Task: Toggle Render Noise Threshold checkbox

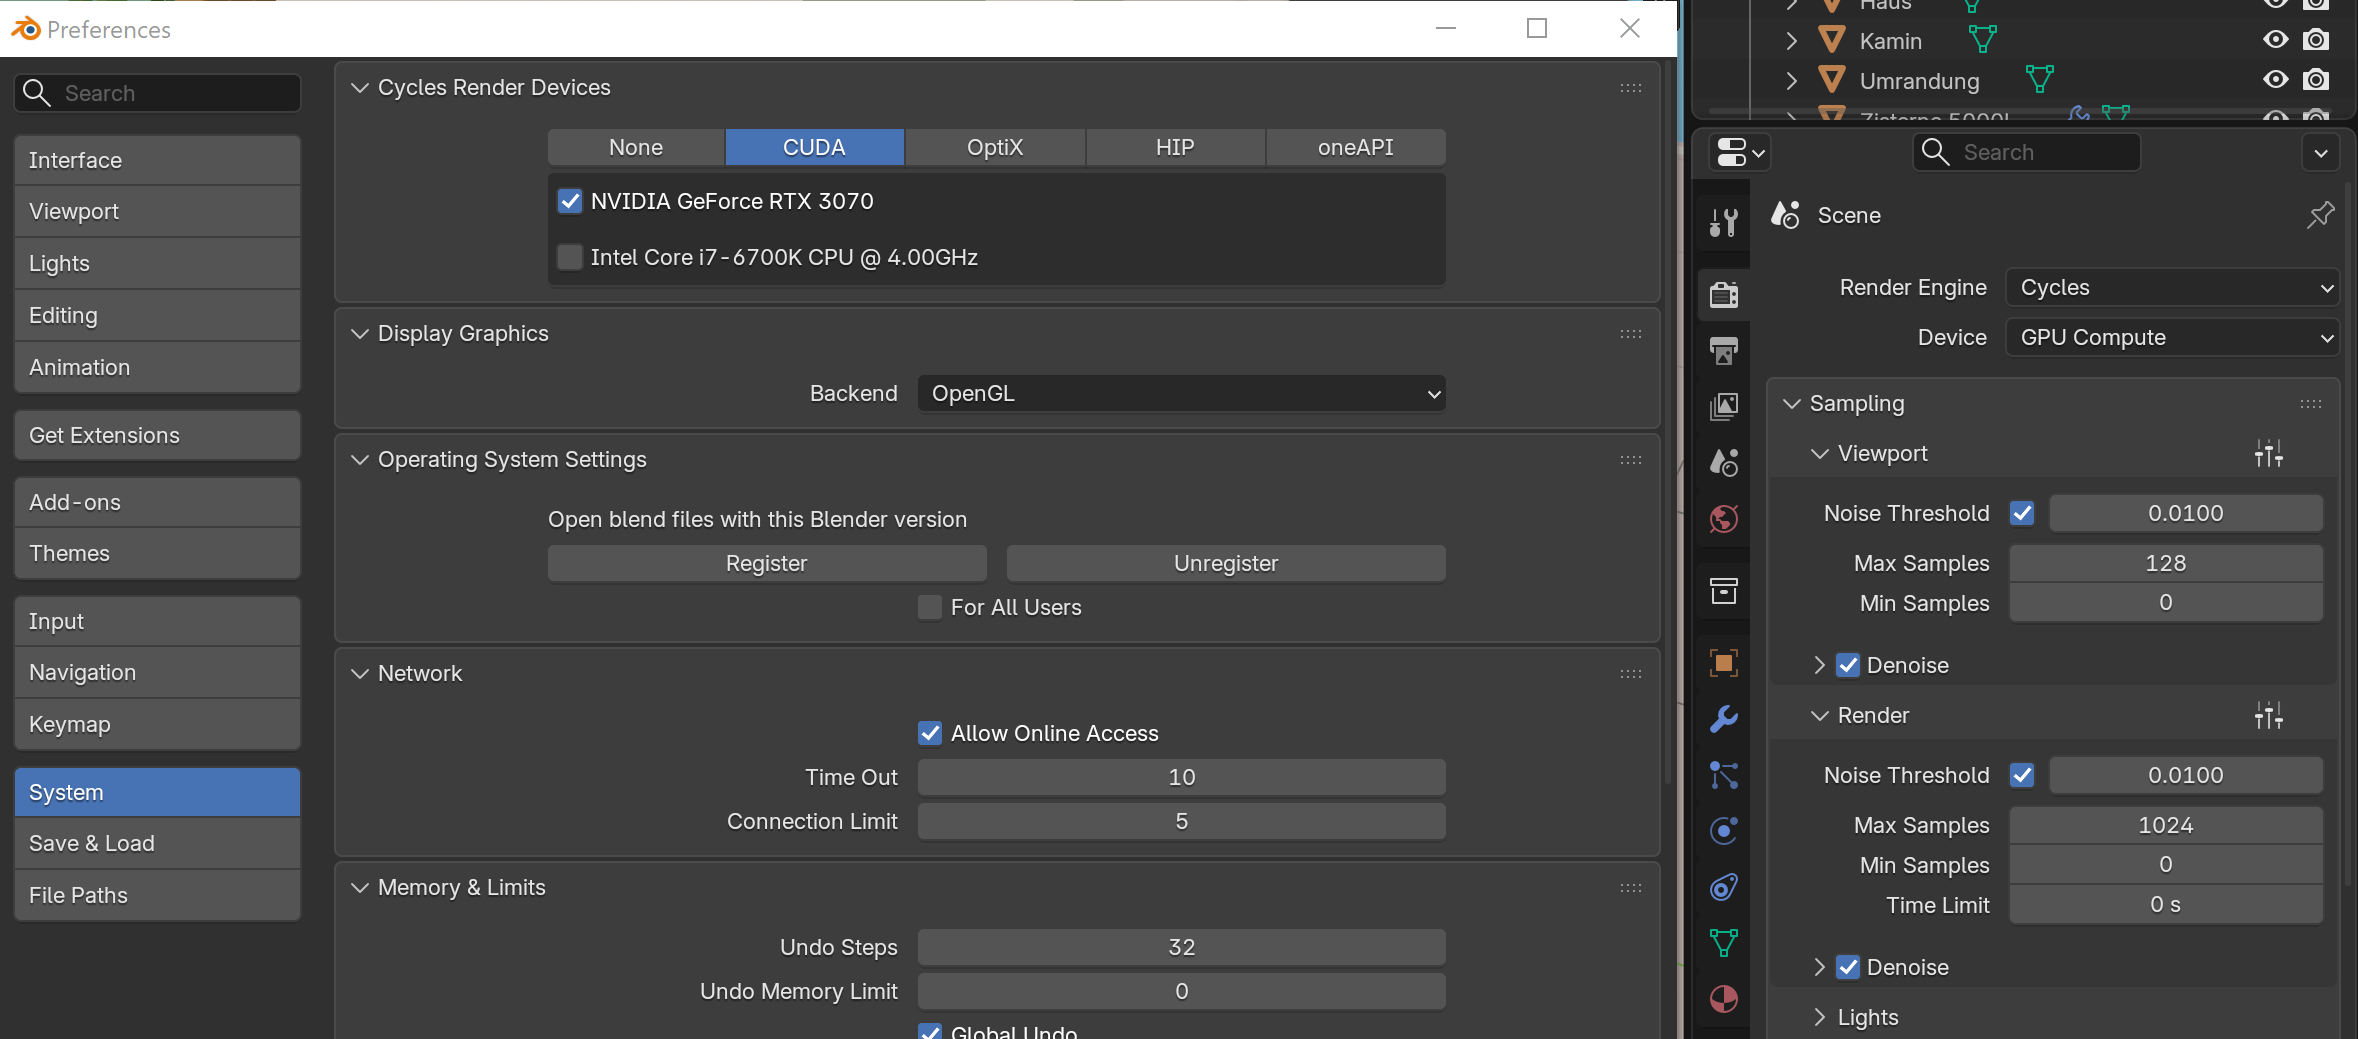Action: 2022,775
